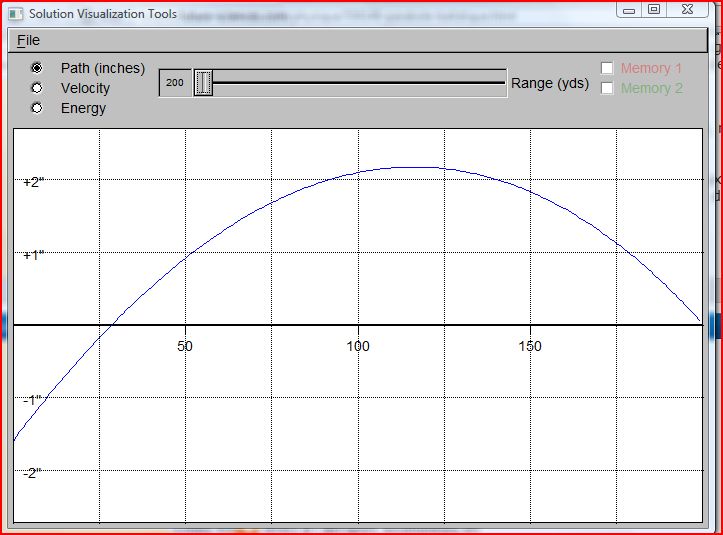Image resolution: width=723 pixels, height=535 pixels.
Task: Click the +2" axis label
Action: [x=34, y=182]
